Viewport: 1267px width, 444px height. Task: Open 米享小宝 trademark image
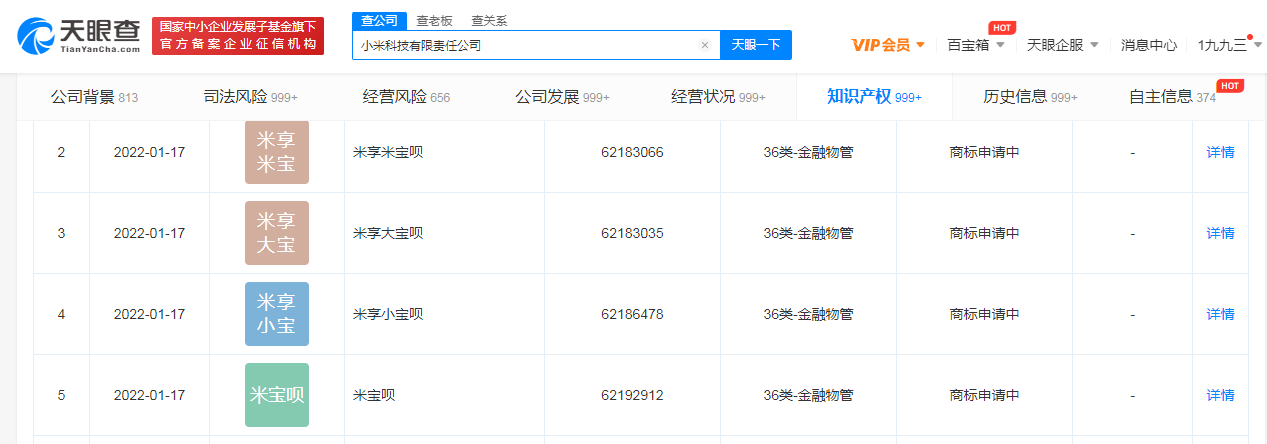point(277,314)
